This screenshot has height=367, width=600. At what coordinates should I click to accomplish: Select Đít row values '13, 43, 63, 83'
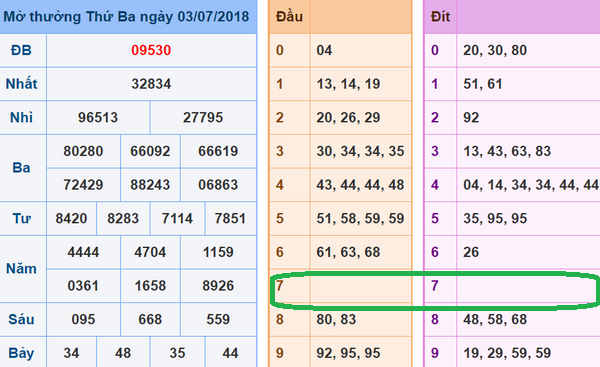pos(507,151)
